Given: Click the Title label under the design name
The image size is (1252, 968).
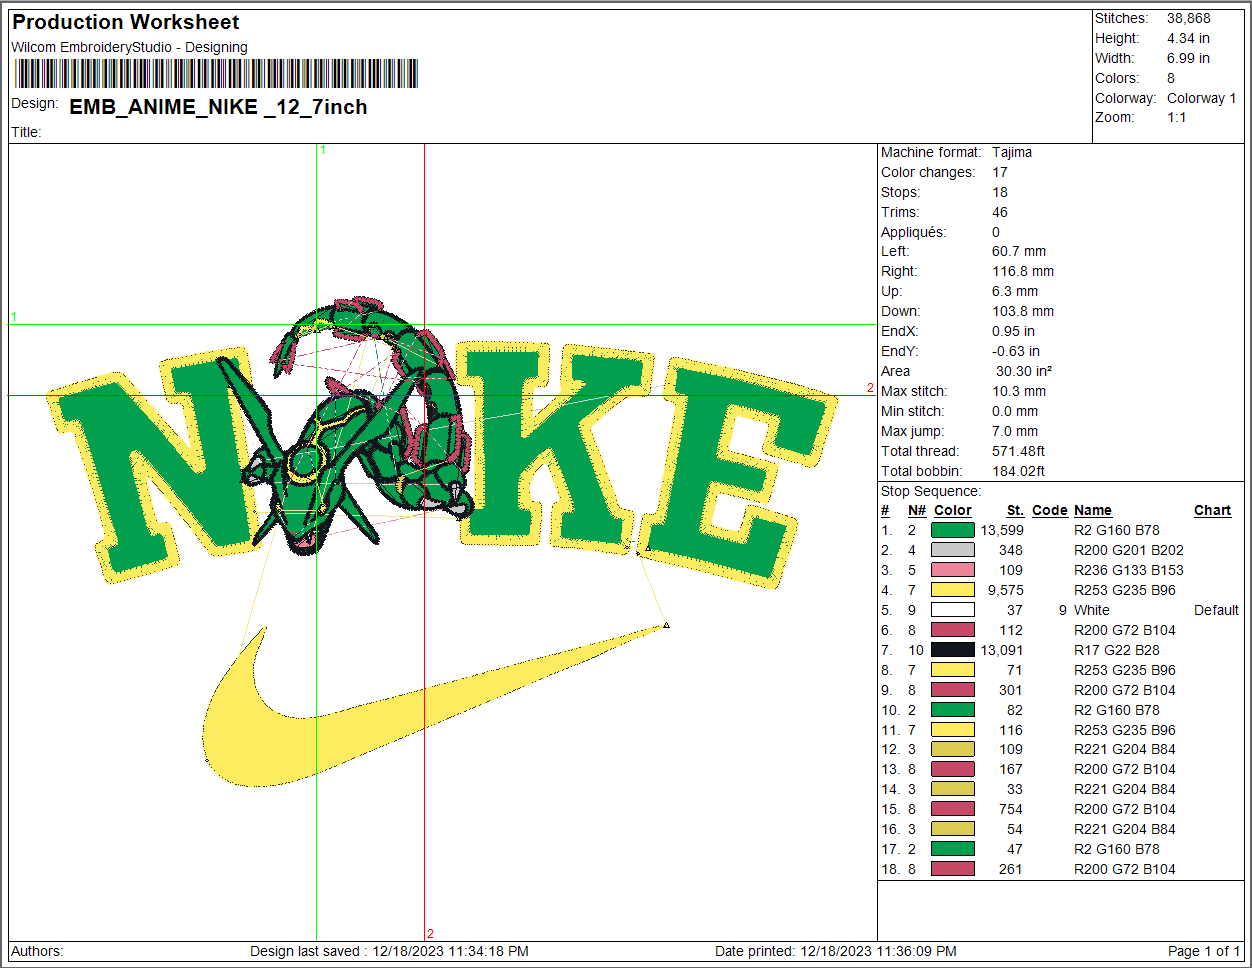Looking at the screenshot, I should pyautogui.click(x=26, y=132).
